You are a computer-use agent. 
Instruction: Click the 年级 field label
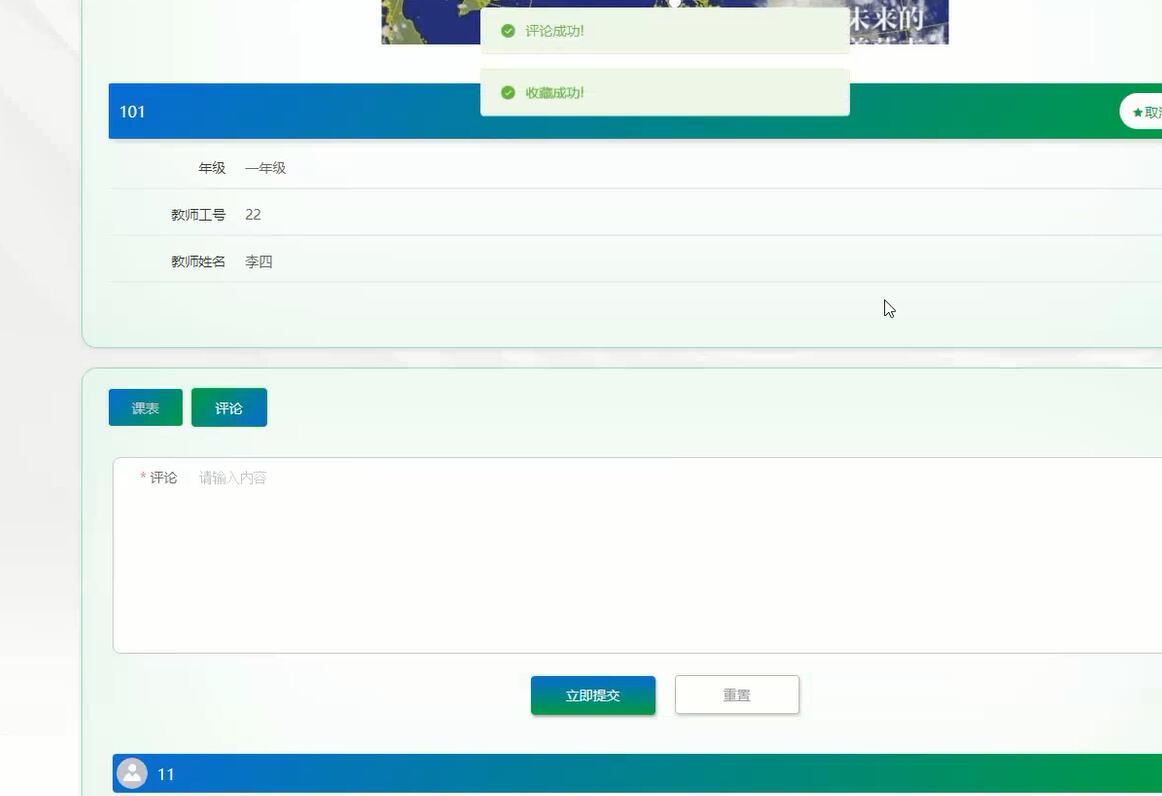coord(211,168)
